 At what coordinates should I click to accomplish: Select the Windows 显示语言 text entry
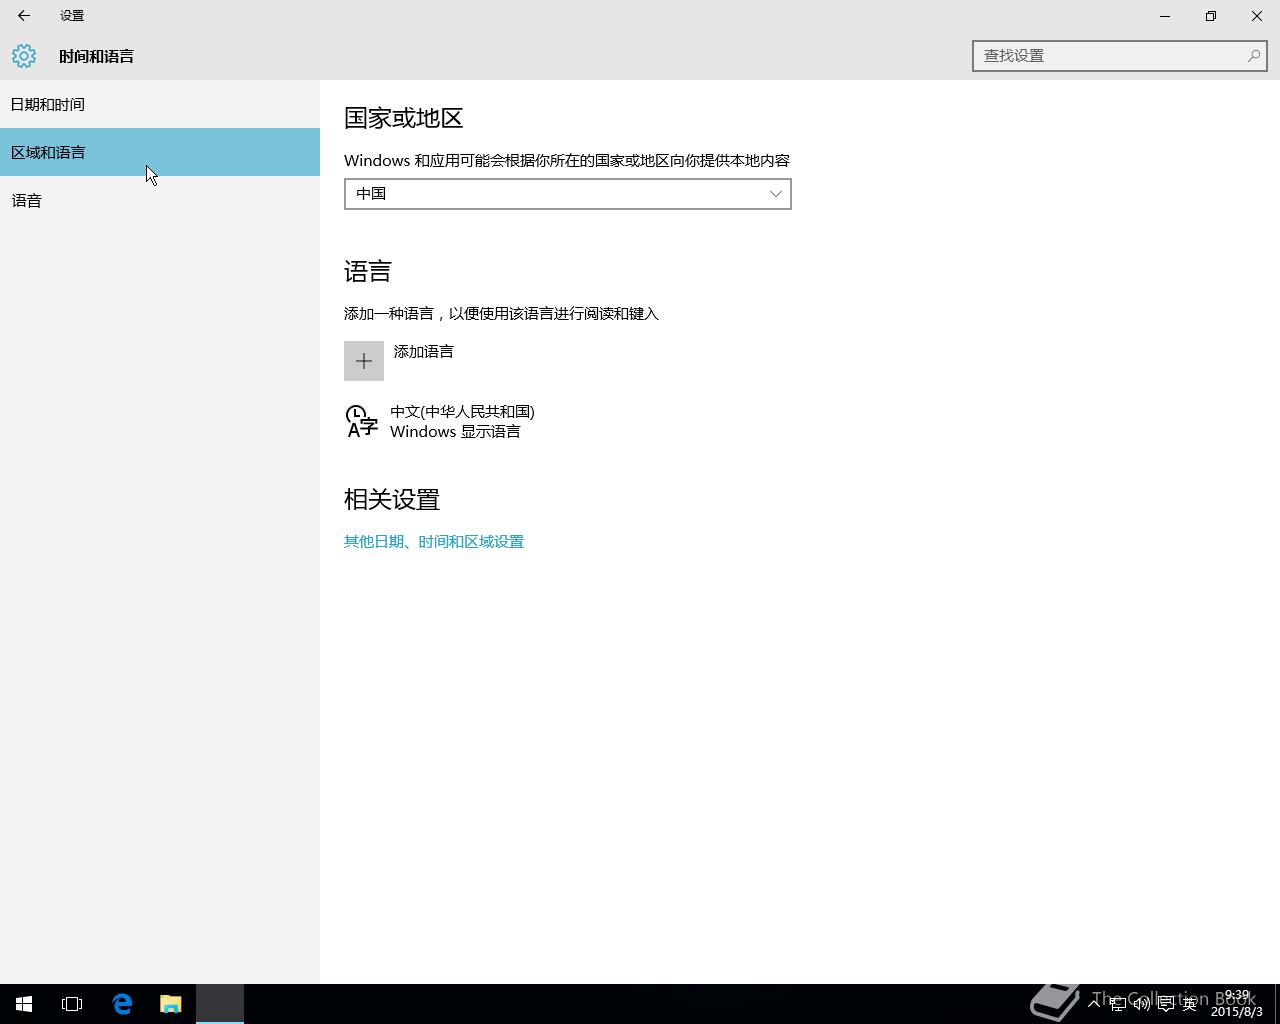point(455,432)
